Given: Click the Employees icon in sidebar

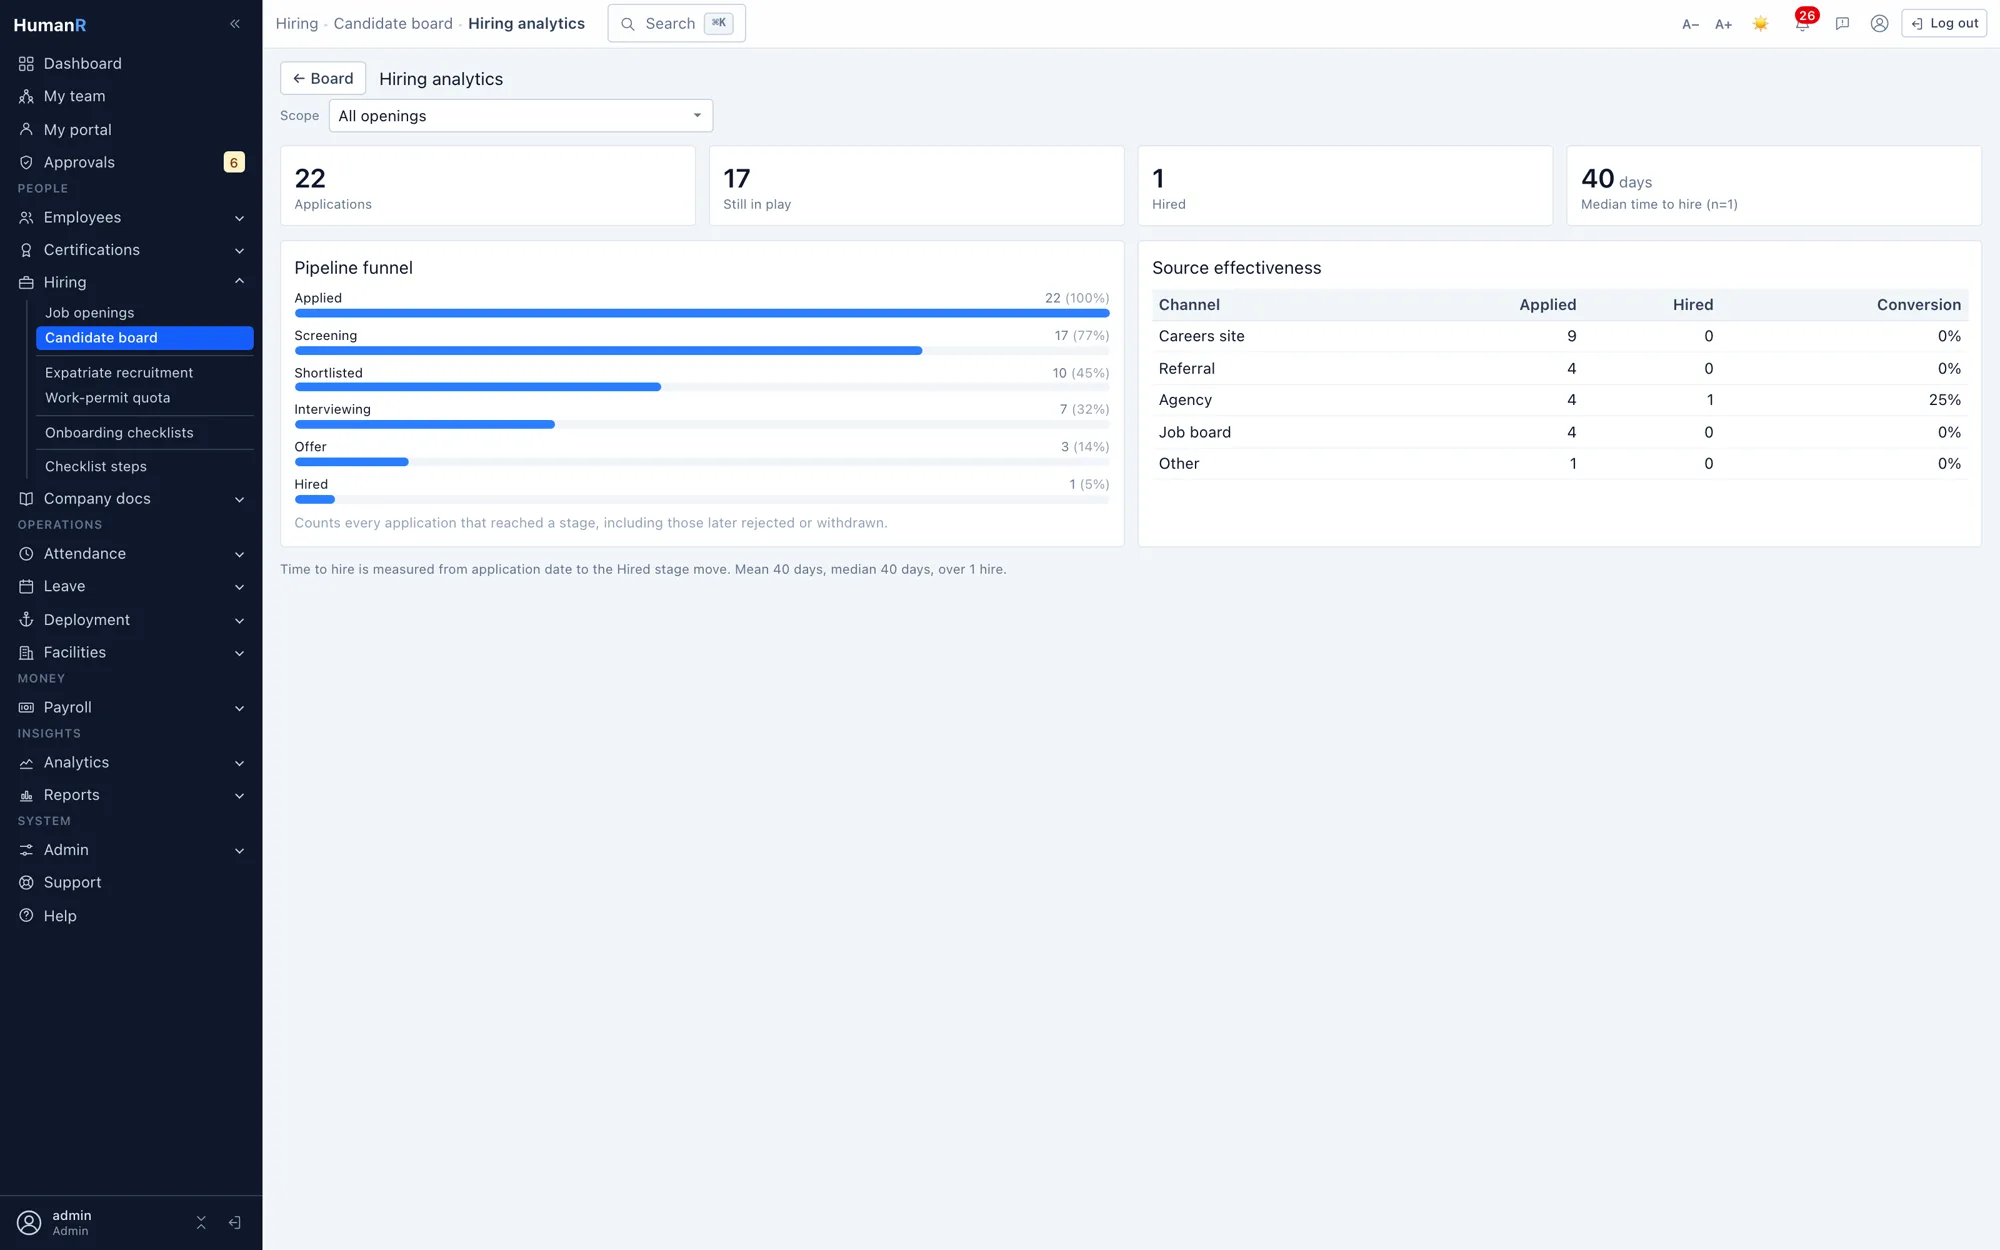Looking at the screenshot, I should (26, 218).
